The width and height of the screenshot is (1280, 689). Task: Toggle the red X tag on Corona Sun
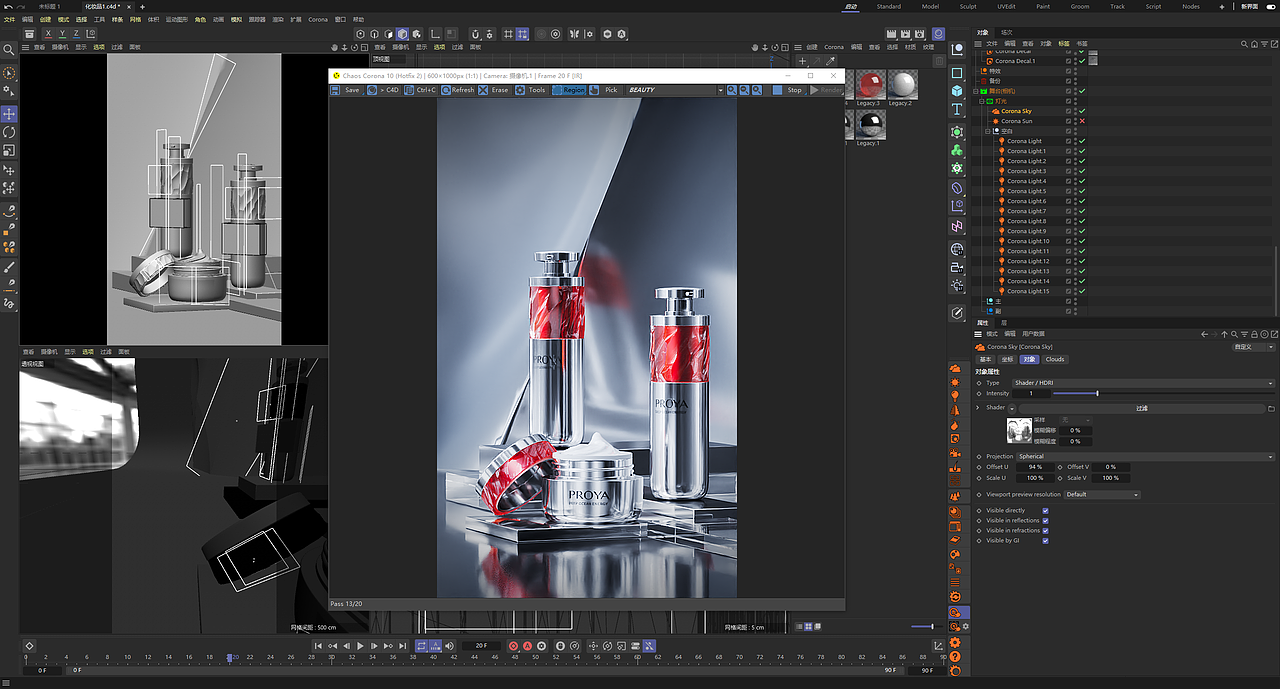pos(1082,121)
